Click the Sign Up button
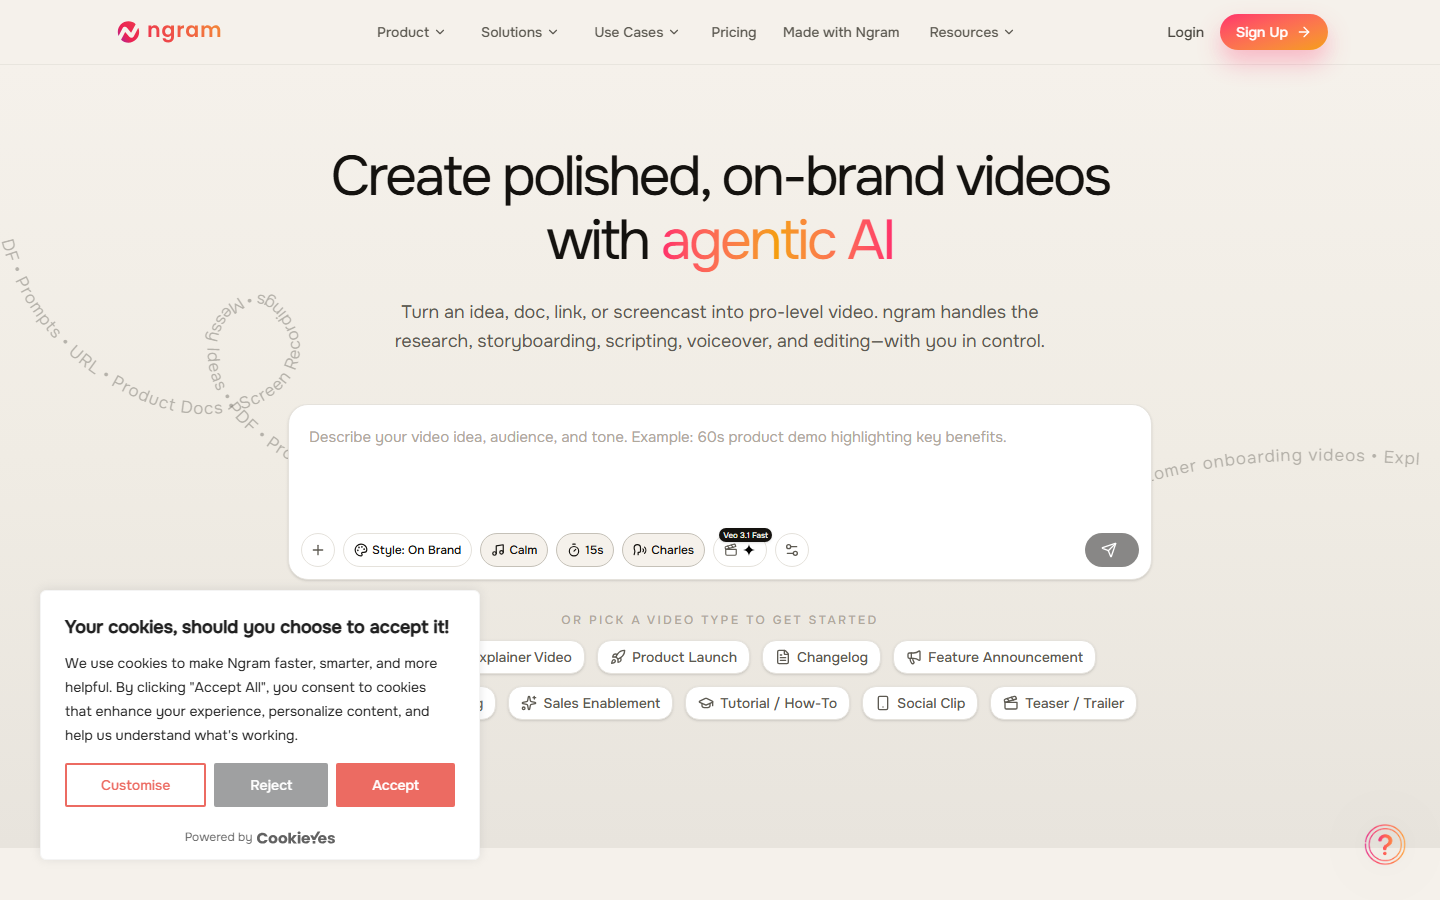The height and width of the screenshot is (900, 1440). point(1273,32)
